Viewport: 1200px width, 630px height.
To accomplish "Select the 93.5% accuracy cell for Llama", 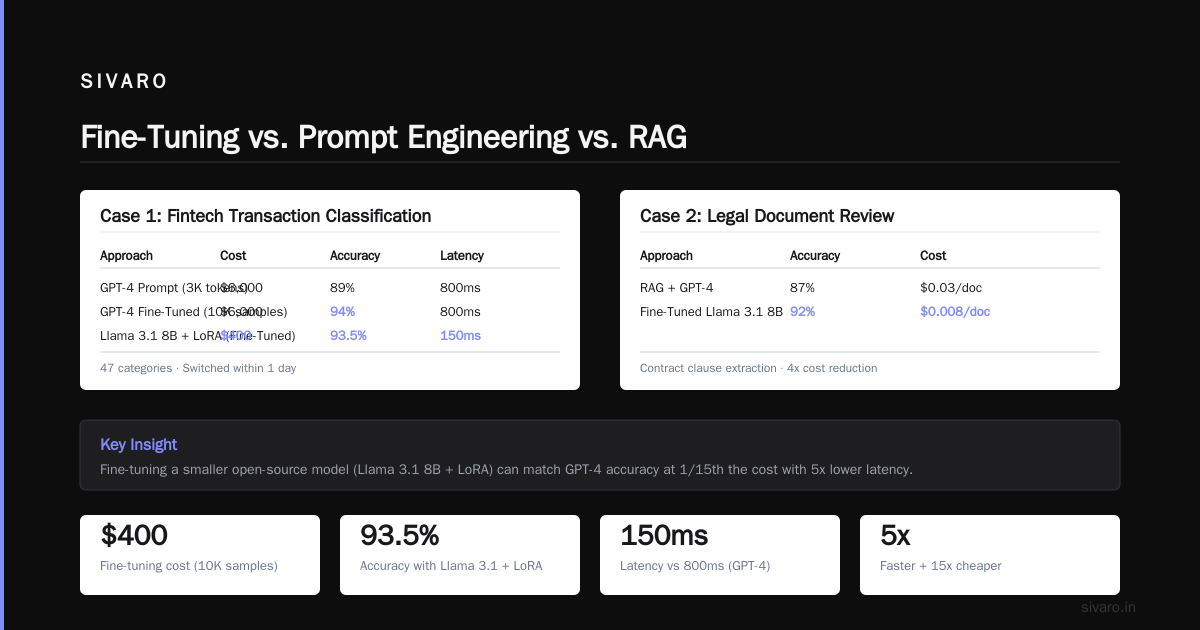I will [348, 336].
